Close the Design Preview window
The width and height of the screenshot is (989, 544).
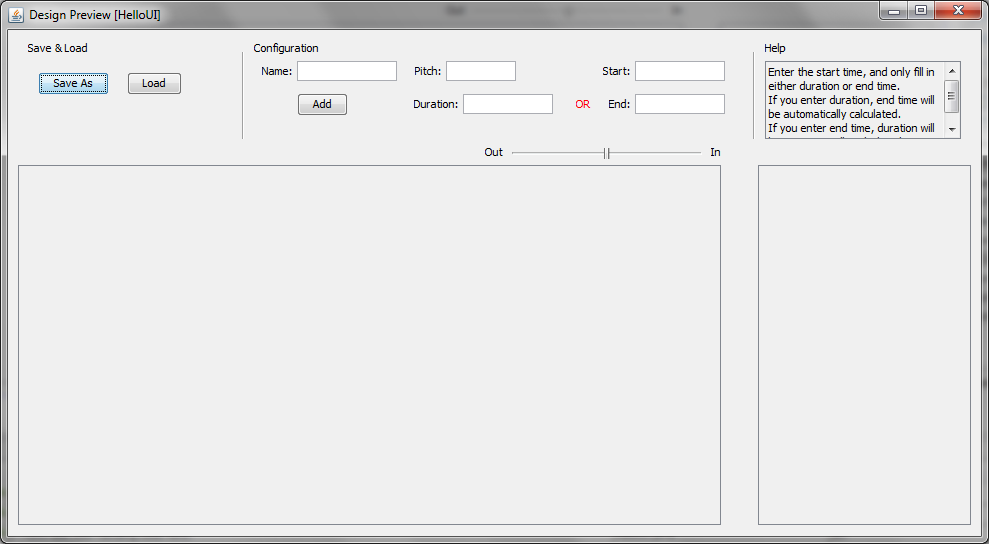click(958, 11)
